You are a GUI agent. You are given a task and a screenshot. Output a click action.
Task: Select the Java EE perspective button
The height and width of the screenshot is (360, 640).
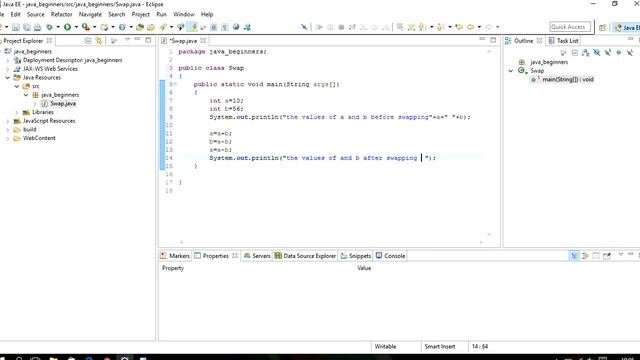coord(627,27)
